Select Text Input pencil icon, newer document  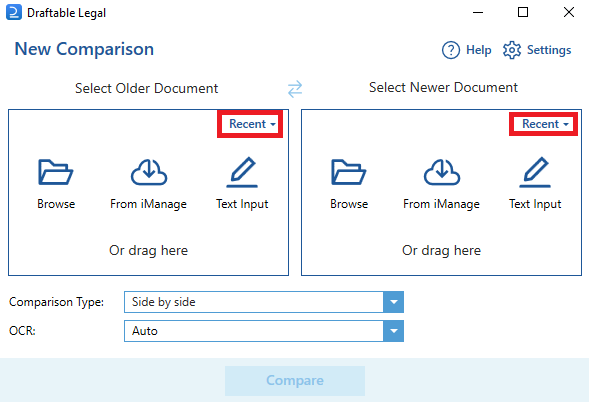click(x=535, y=172)
